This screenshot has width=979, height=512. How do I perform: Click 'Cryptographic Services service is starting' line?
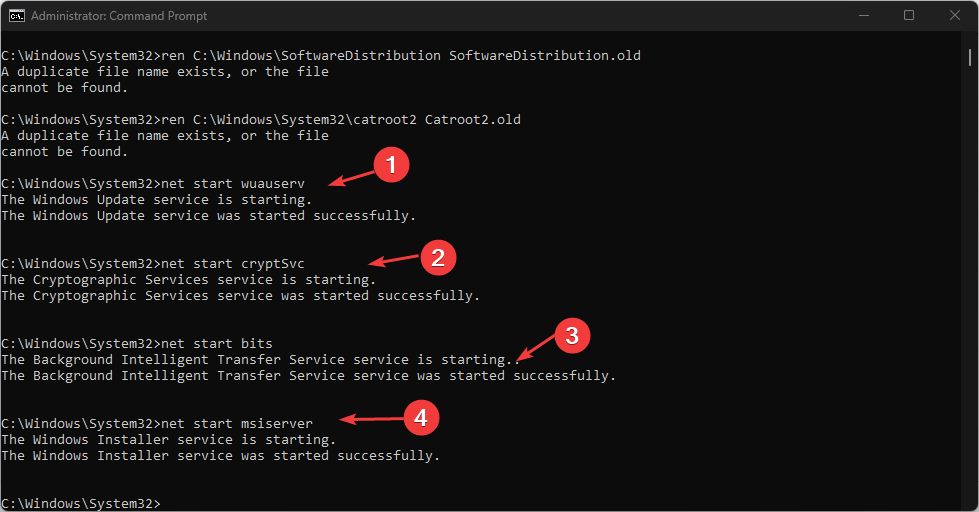189,280
